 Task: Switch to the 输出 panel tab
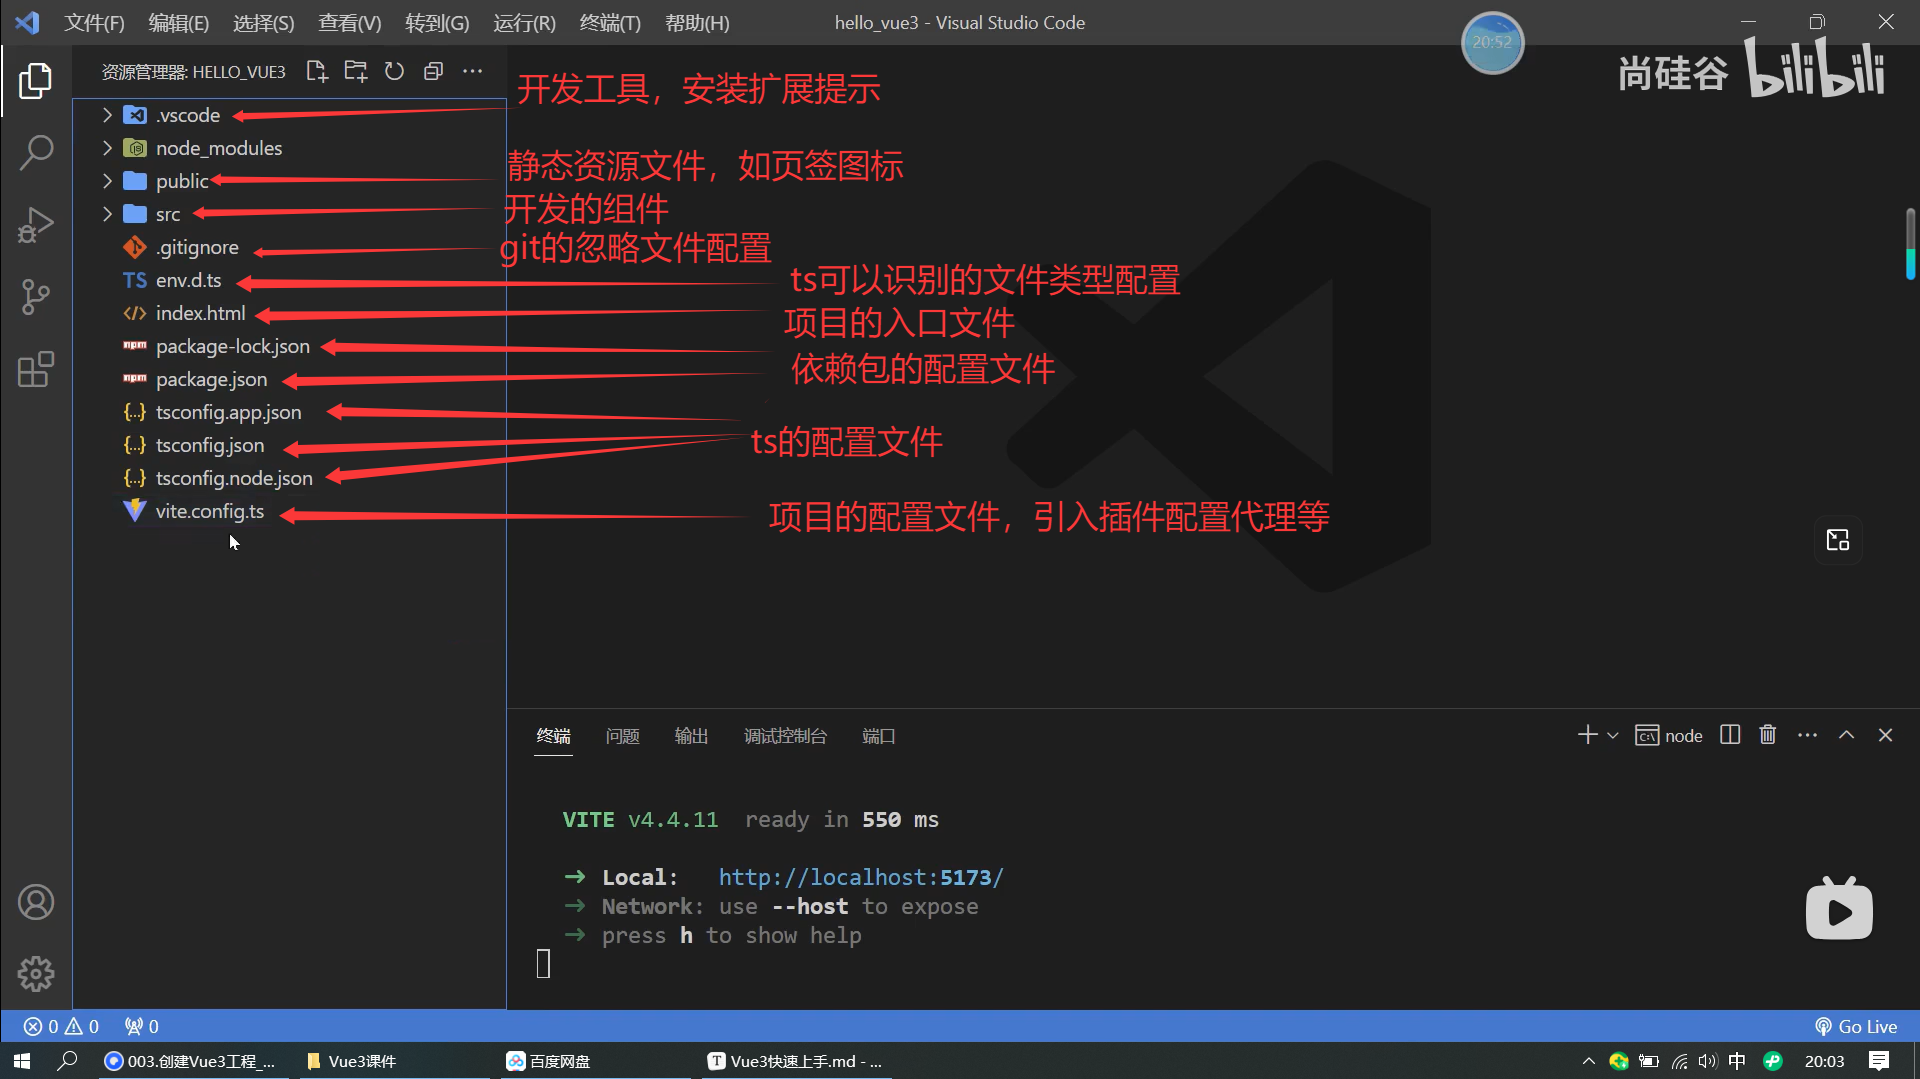(691, 736)
